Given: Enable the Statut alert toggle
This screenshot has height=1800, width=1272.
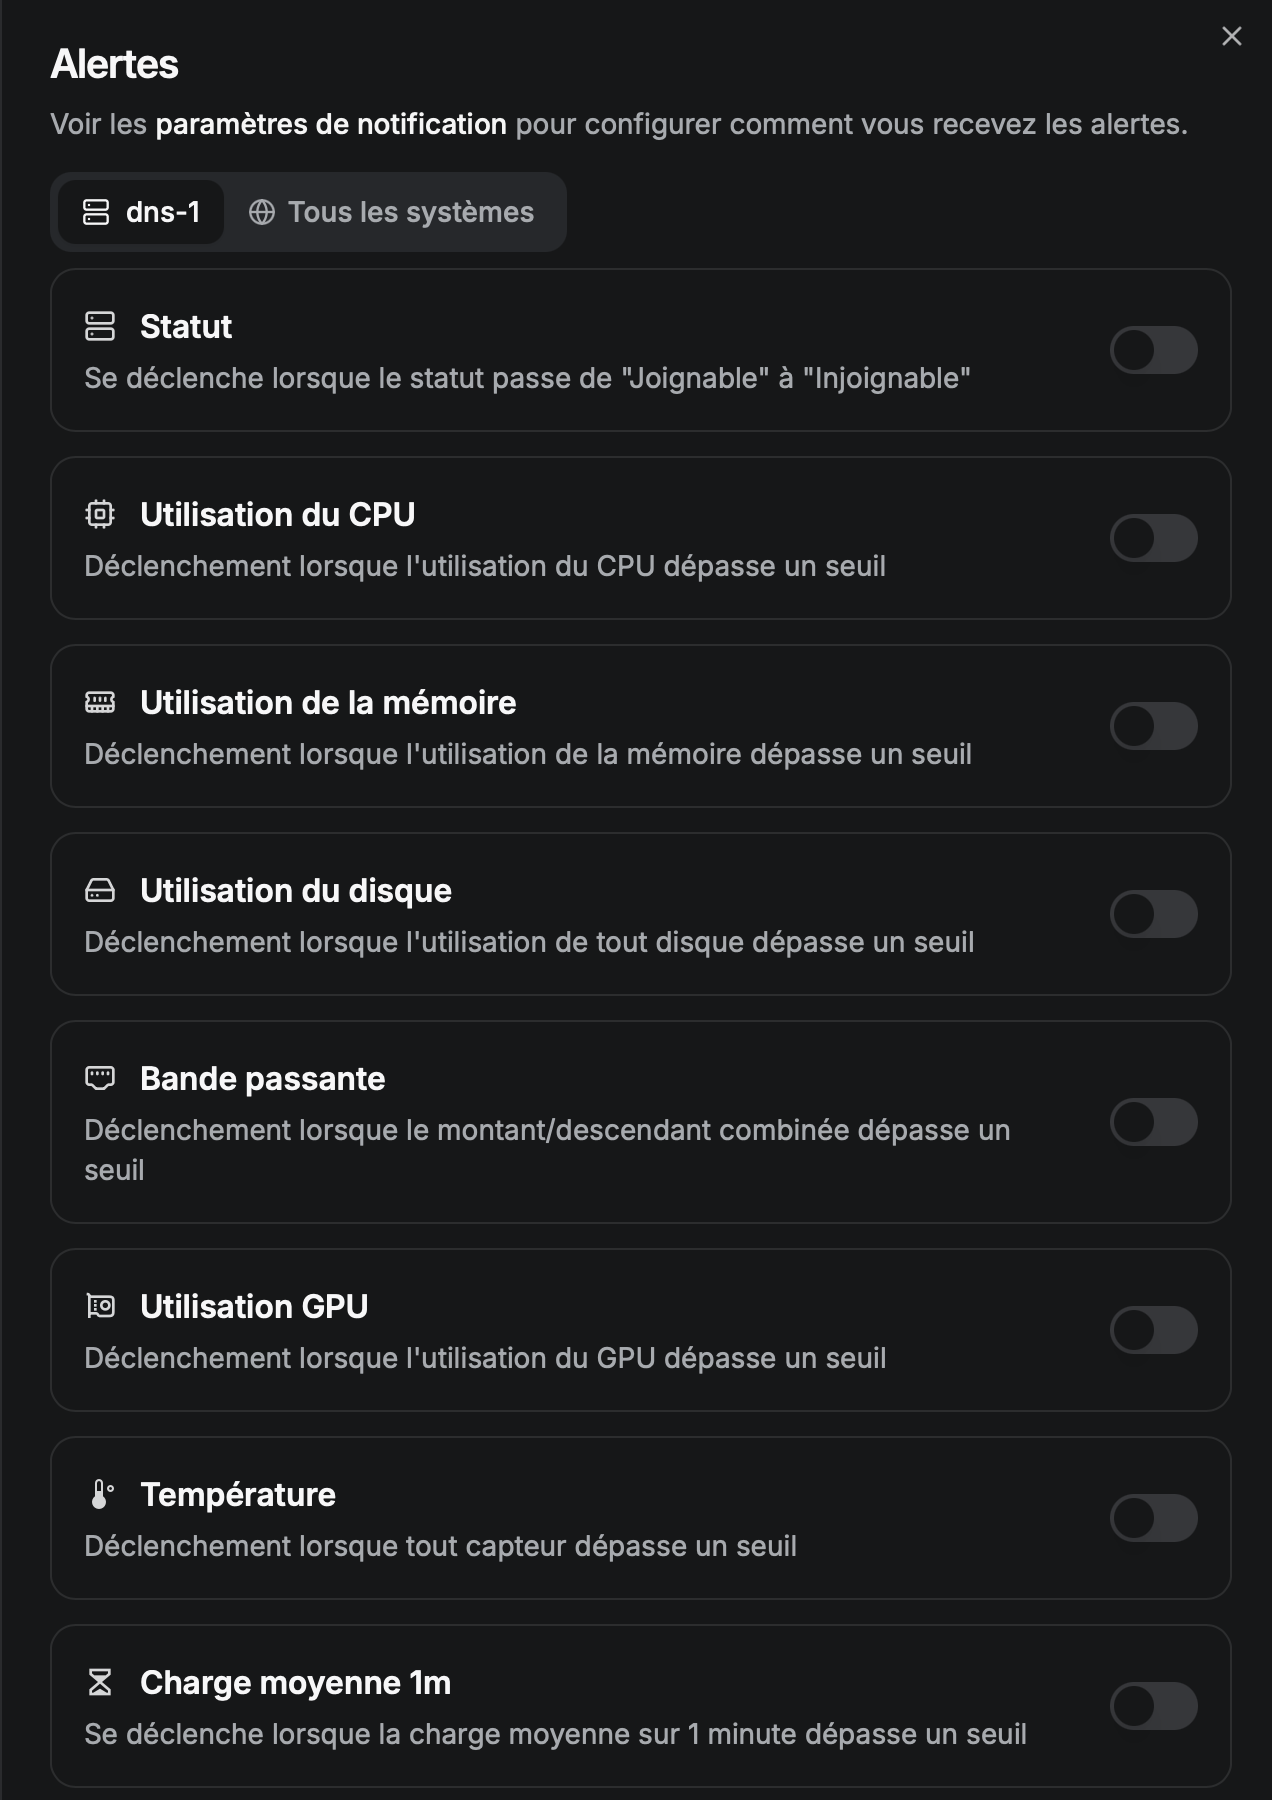Looking at the screenshot, I should click(1153, 350).
